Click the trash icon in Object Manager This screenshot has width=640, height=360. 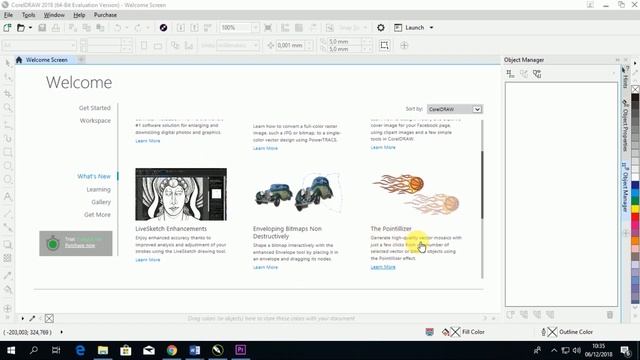[609, 315]
